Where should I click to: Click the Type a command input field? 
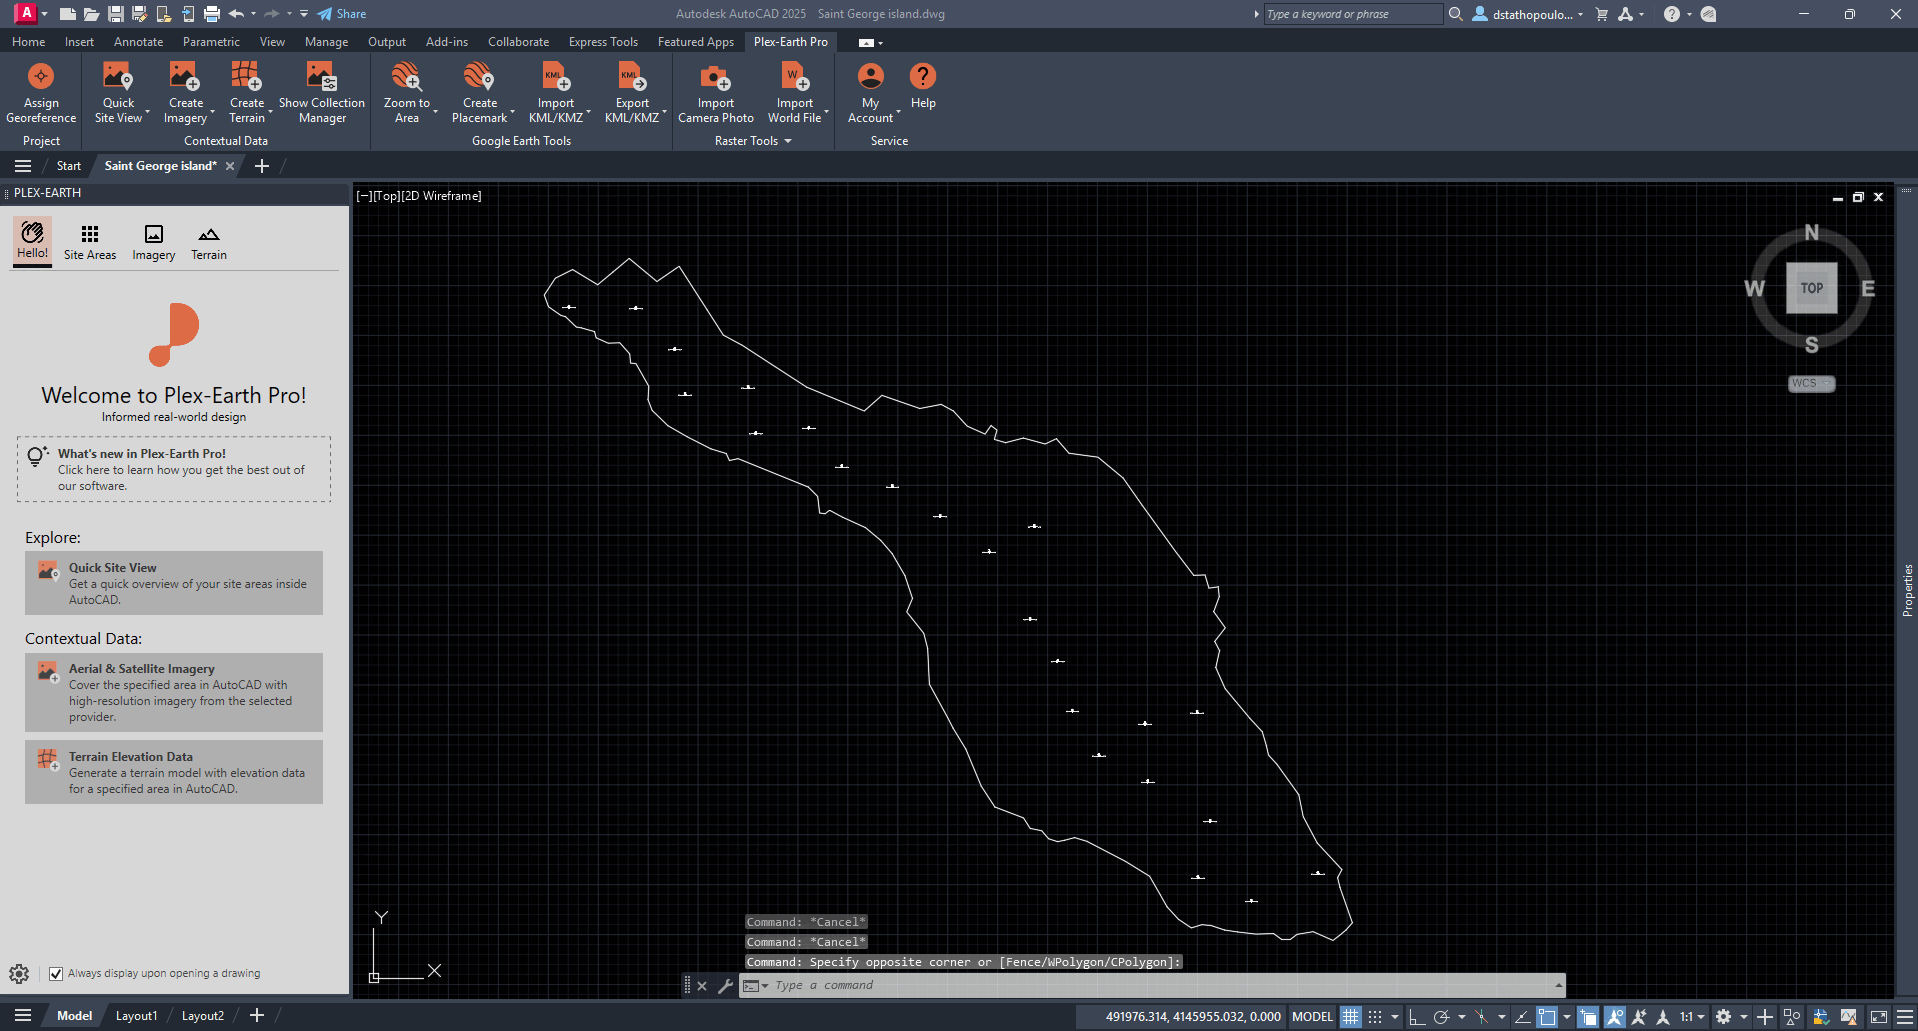[1160, 986]
